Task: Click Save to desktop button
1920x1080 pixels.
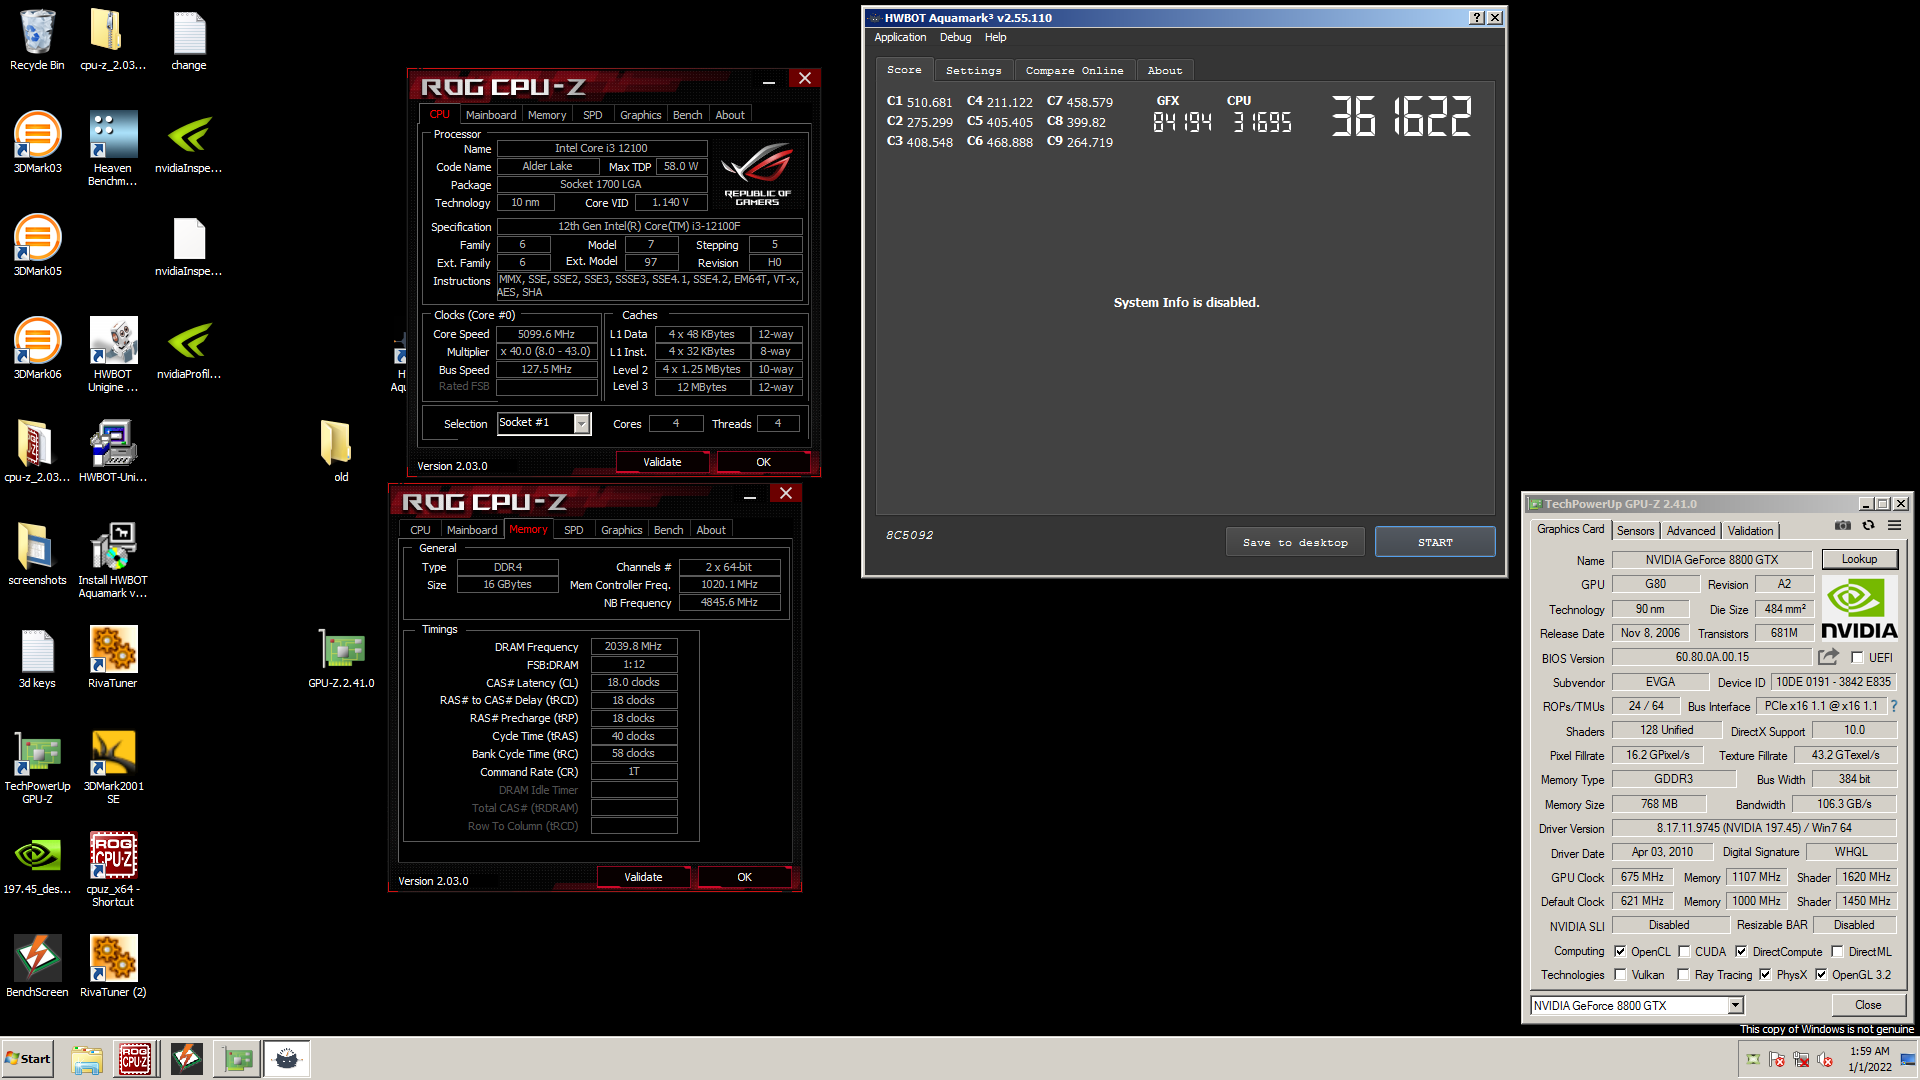Action: tap(1295, 542)
